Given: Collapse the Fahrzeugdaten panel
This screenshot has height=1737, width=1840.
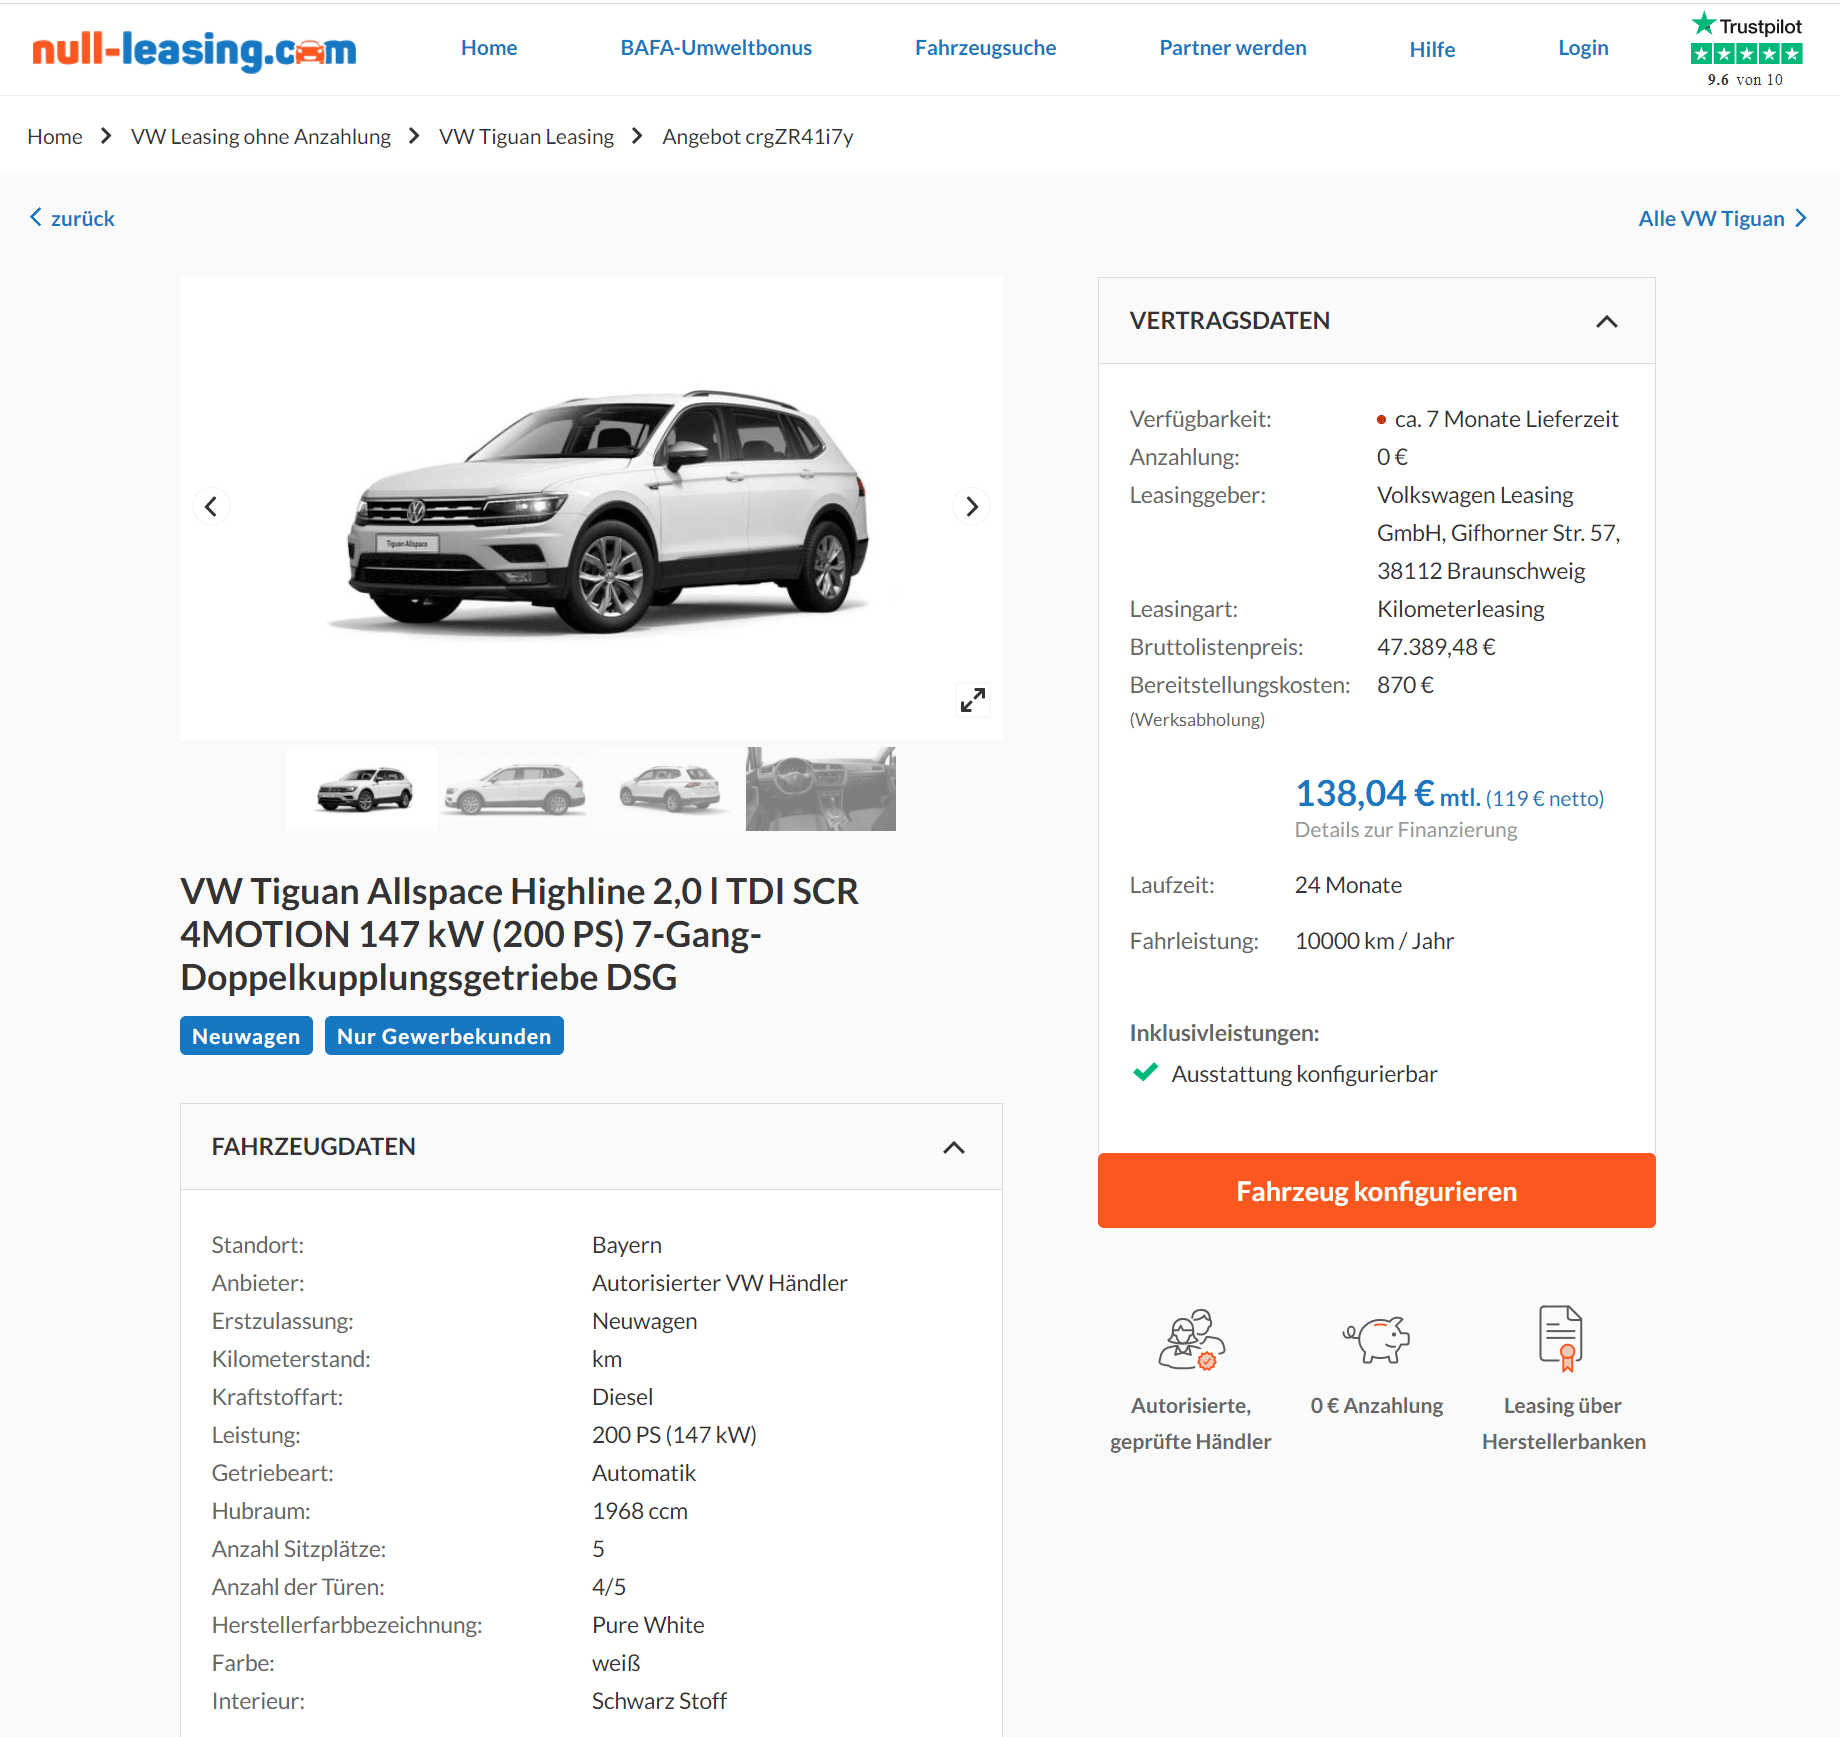Looking at the screenshot, I should tap(954, 1147).
